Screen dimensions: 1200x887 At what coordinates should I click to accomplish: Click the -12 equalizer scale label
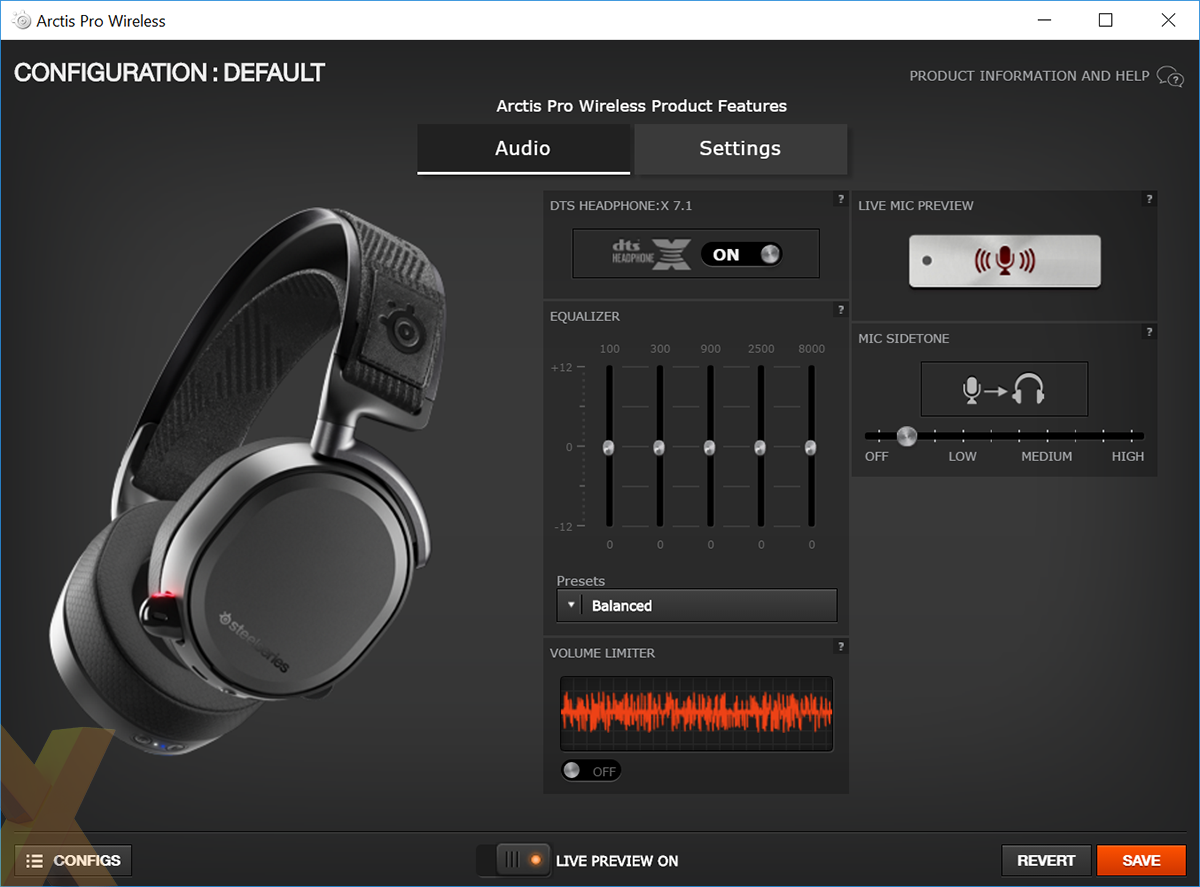point(562,527)
